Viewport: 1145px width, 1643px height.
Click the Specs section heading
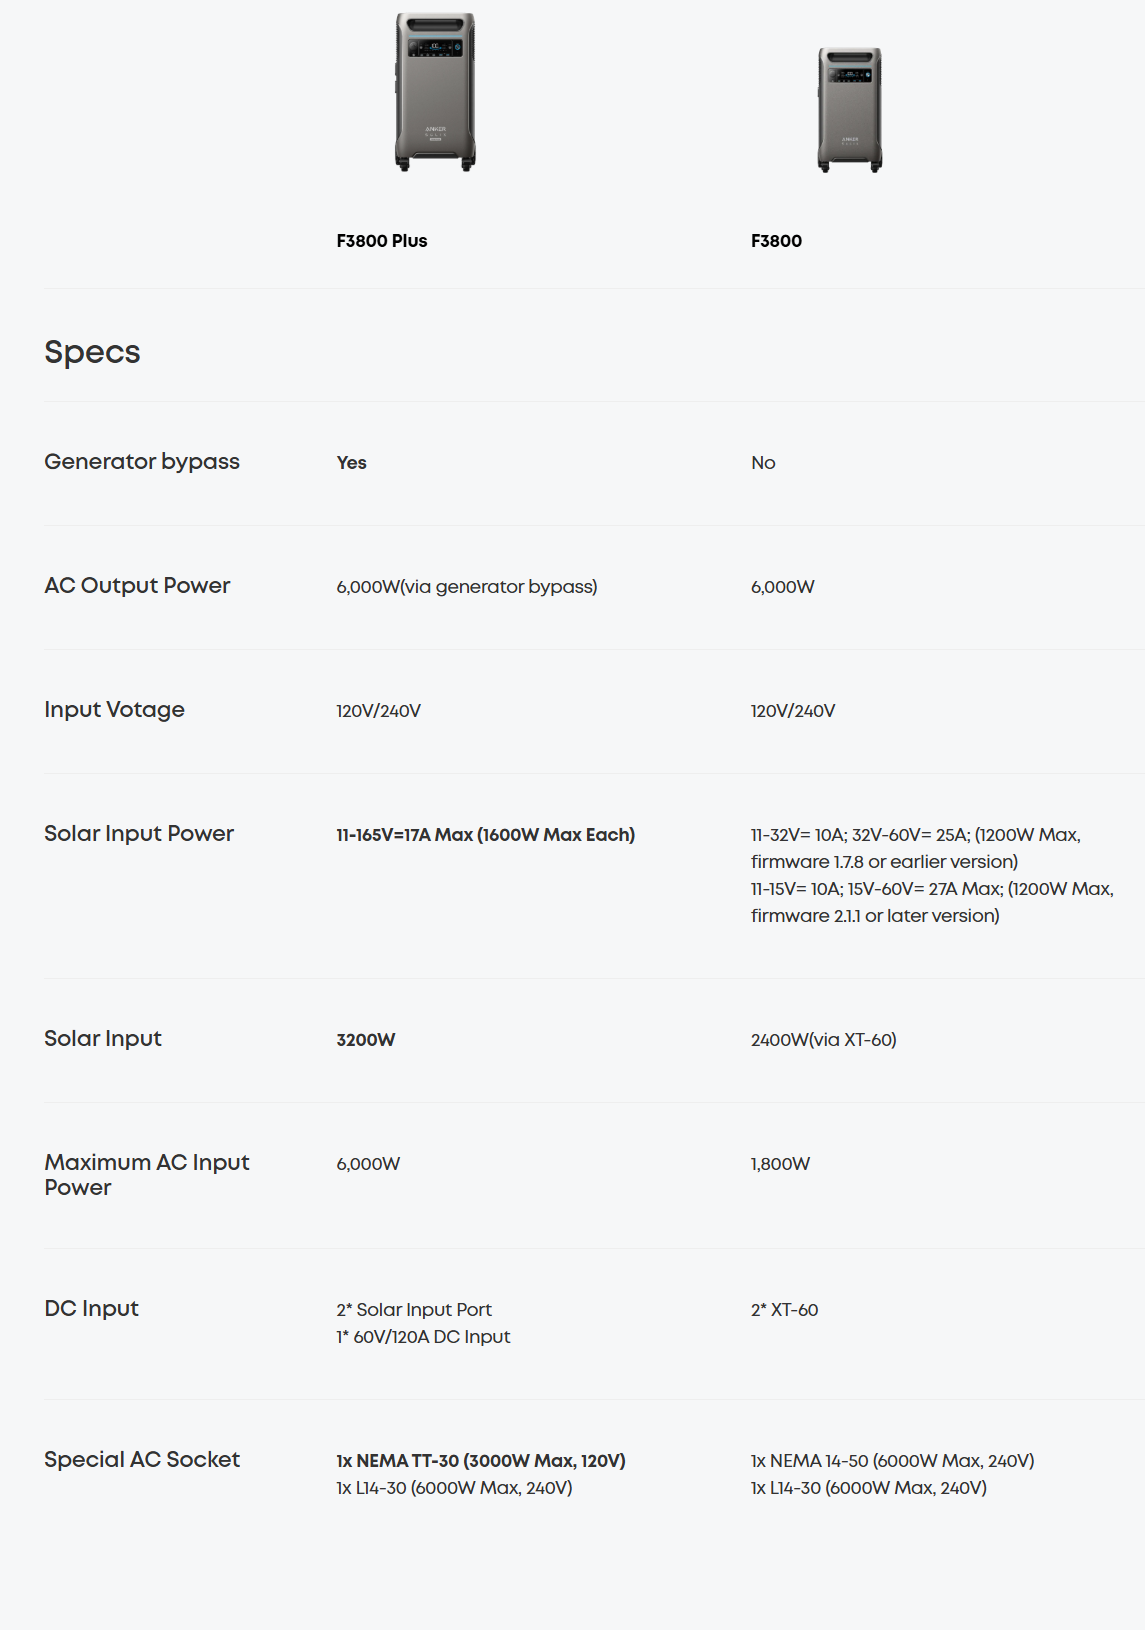pyautogui.click(x=92, y=352)
